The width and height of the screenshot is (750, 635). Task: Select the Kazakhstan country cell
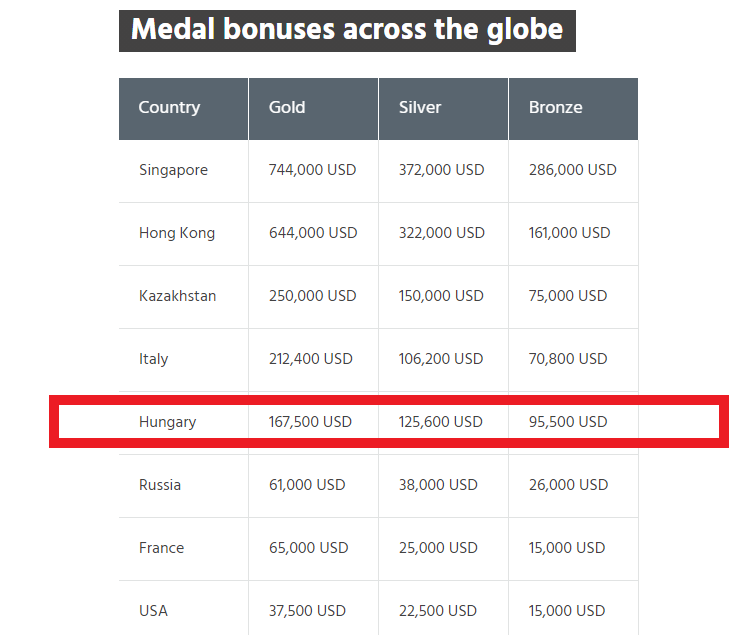tap(184, 297)
